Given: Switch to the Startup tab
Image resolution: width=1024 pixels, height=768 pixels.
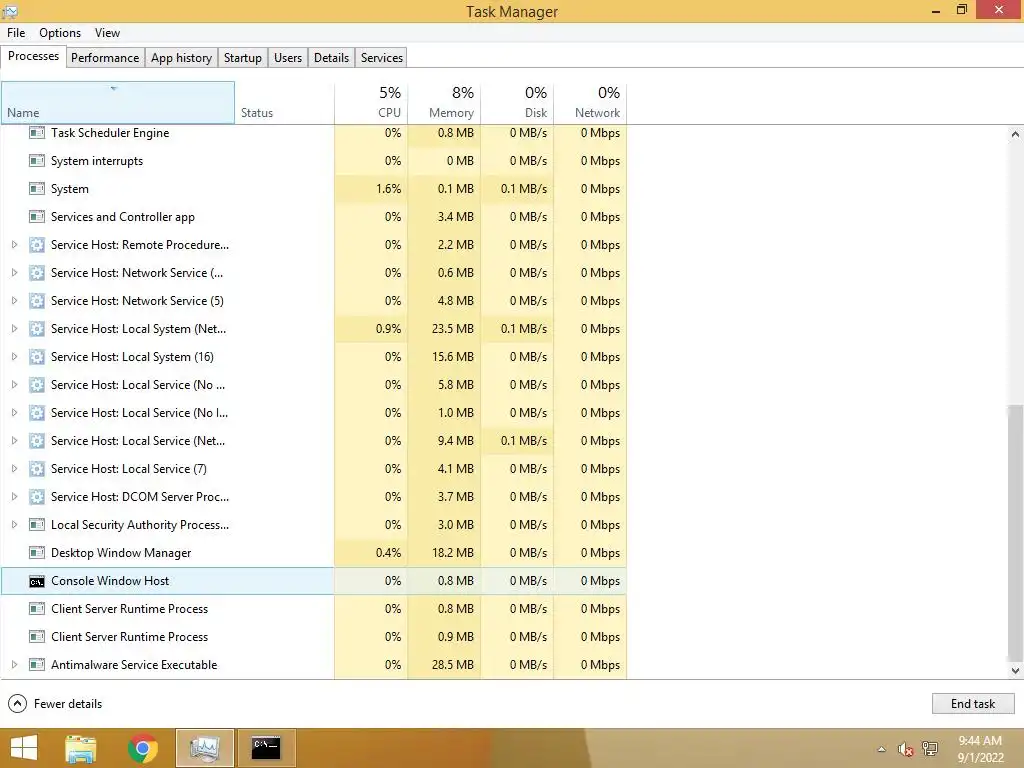Looking at the screenshot, I should [x=243, y=57].
